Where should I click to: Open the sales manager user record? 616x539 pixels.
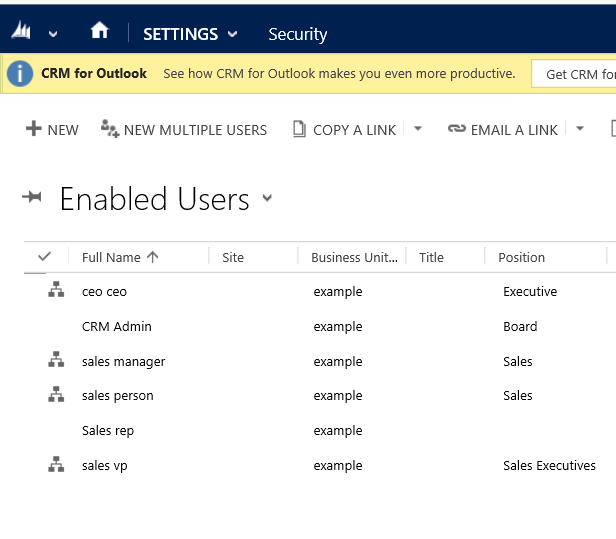pos(123,362)
